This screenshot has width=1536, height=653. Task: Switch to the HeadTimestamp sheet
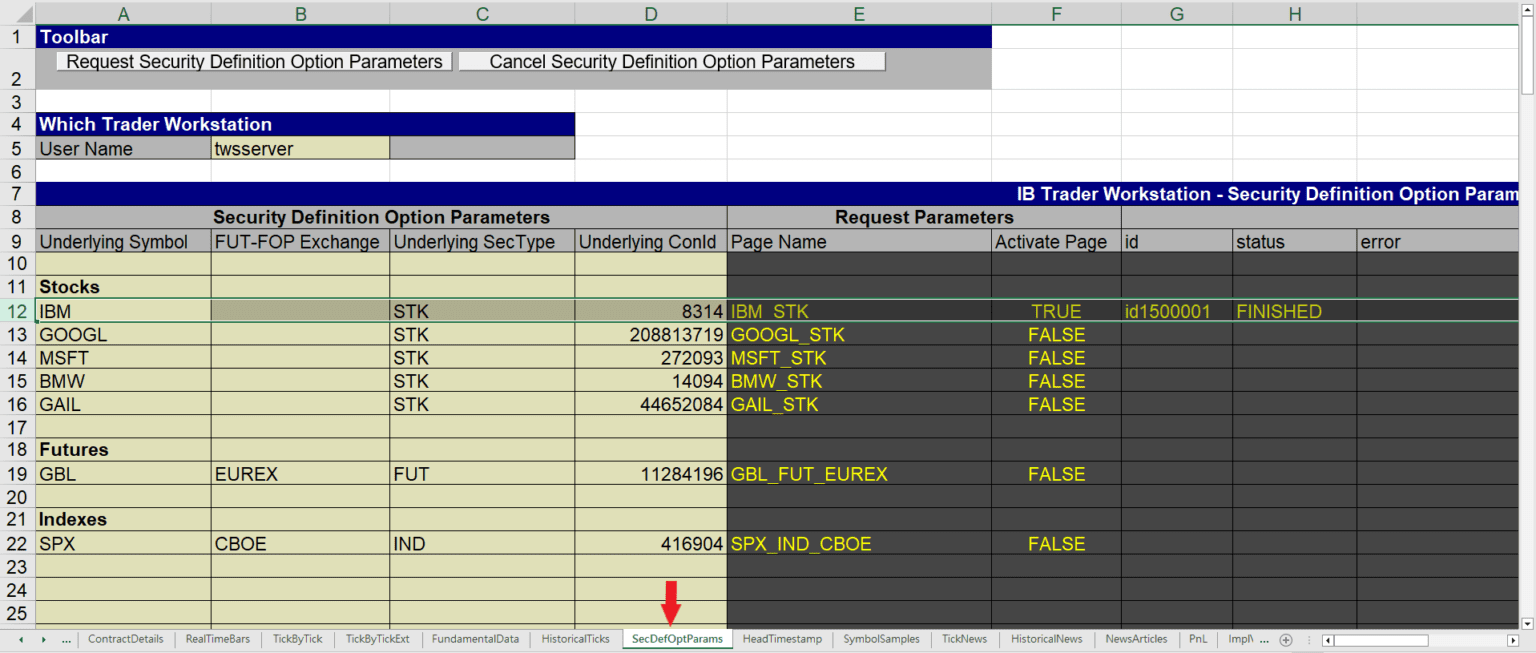coord(782,639)
